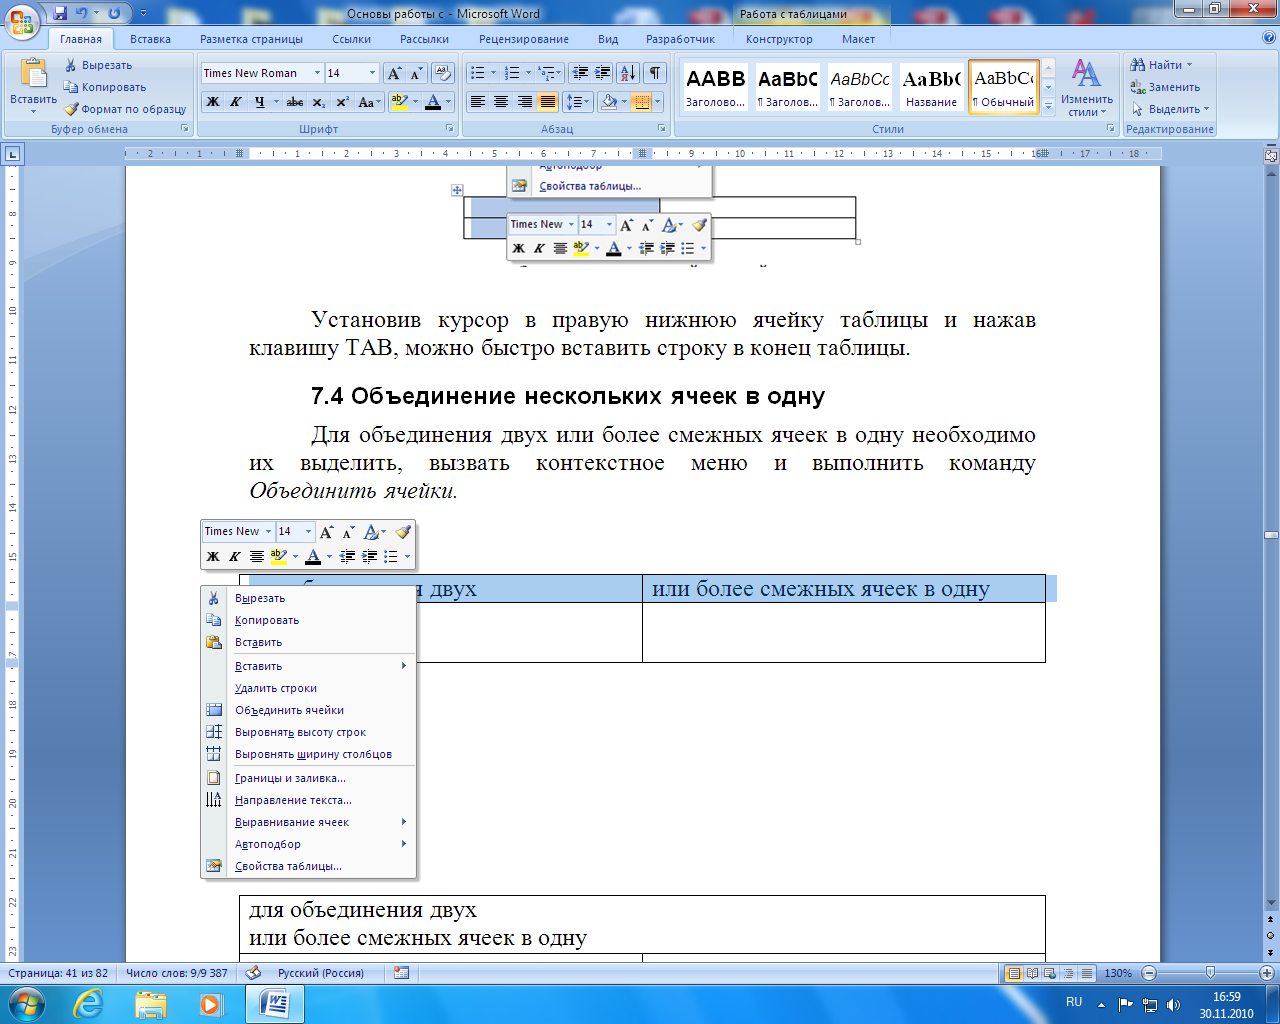Apply yellow text highlight color
The height and width of the screenshot is (1024, 1280).
399,102
